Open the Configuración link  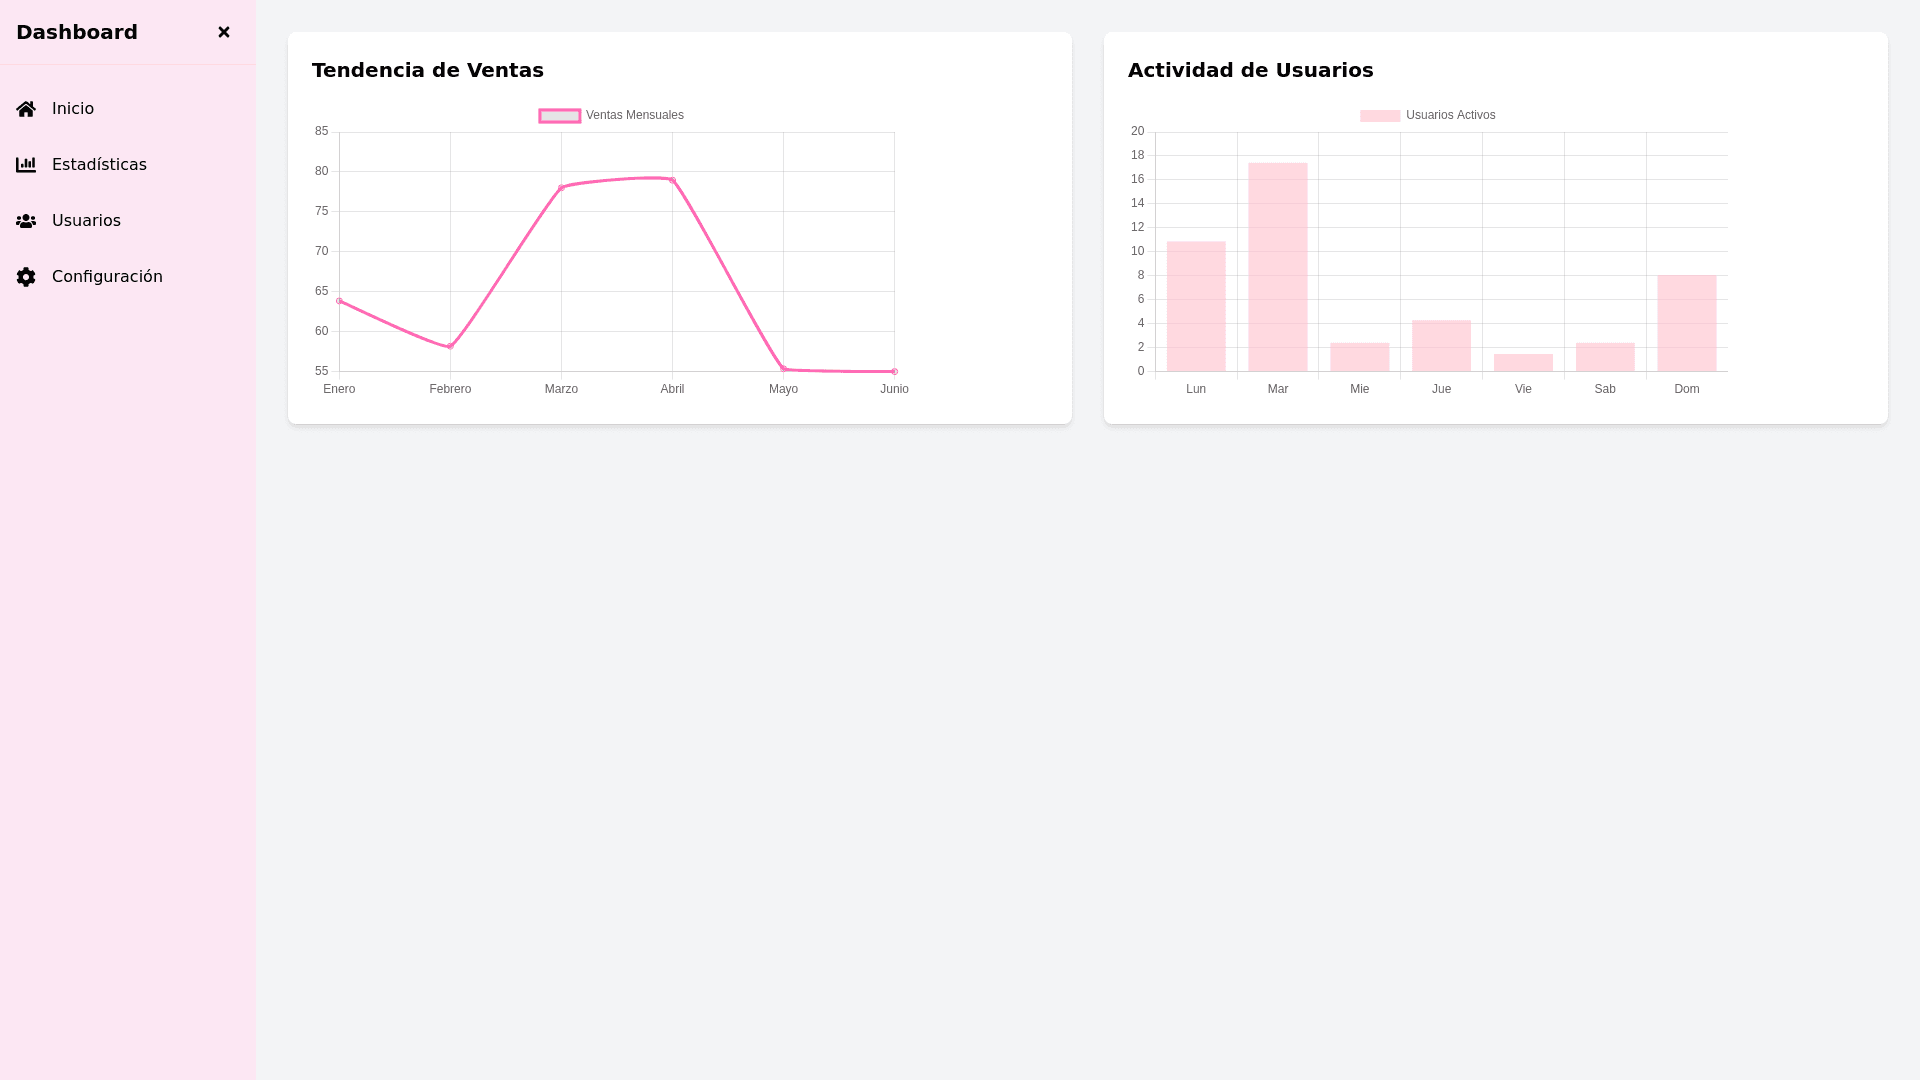coord(107,277)
